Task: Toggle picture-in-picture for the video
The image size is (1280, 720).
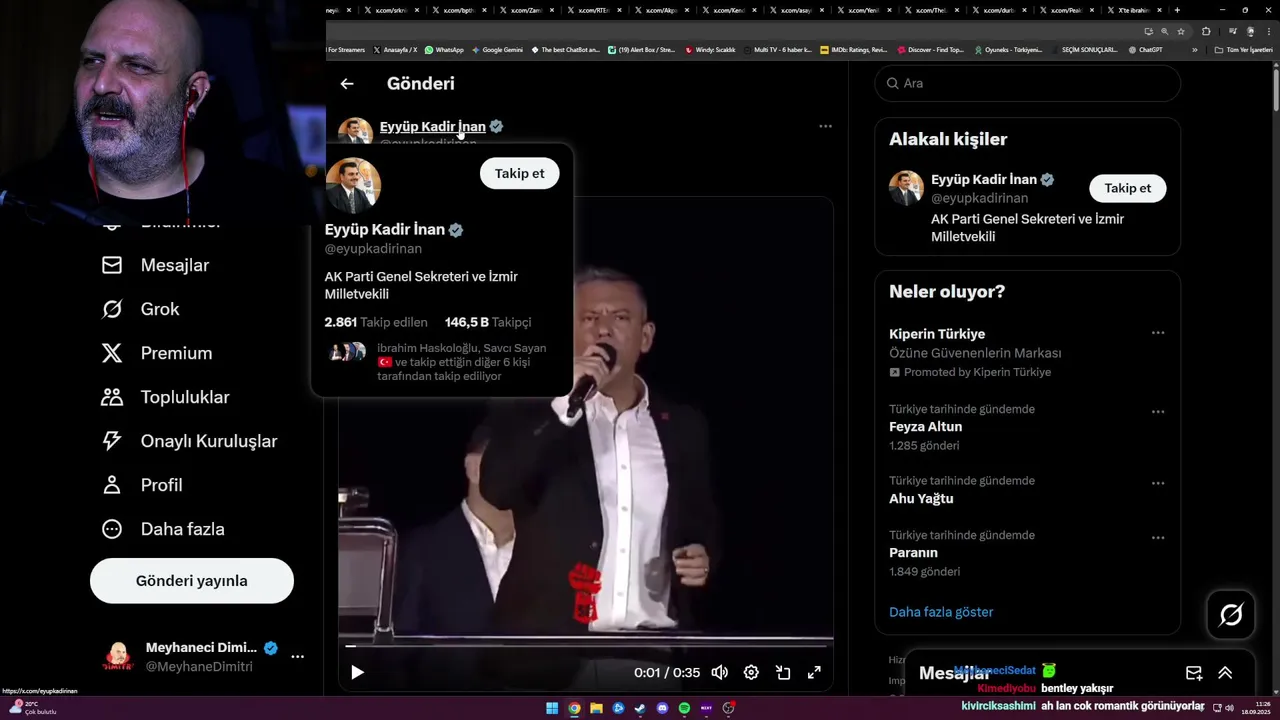Action: [783, 672]
